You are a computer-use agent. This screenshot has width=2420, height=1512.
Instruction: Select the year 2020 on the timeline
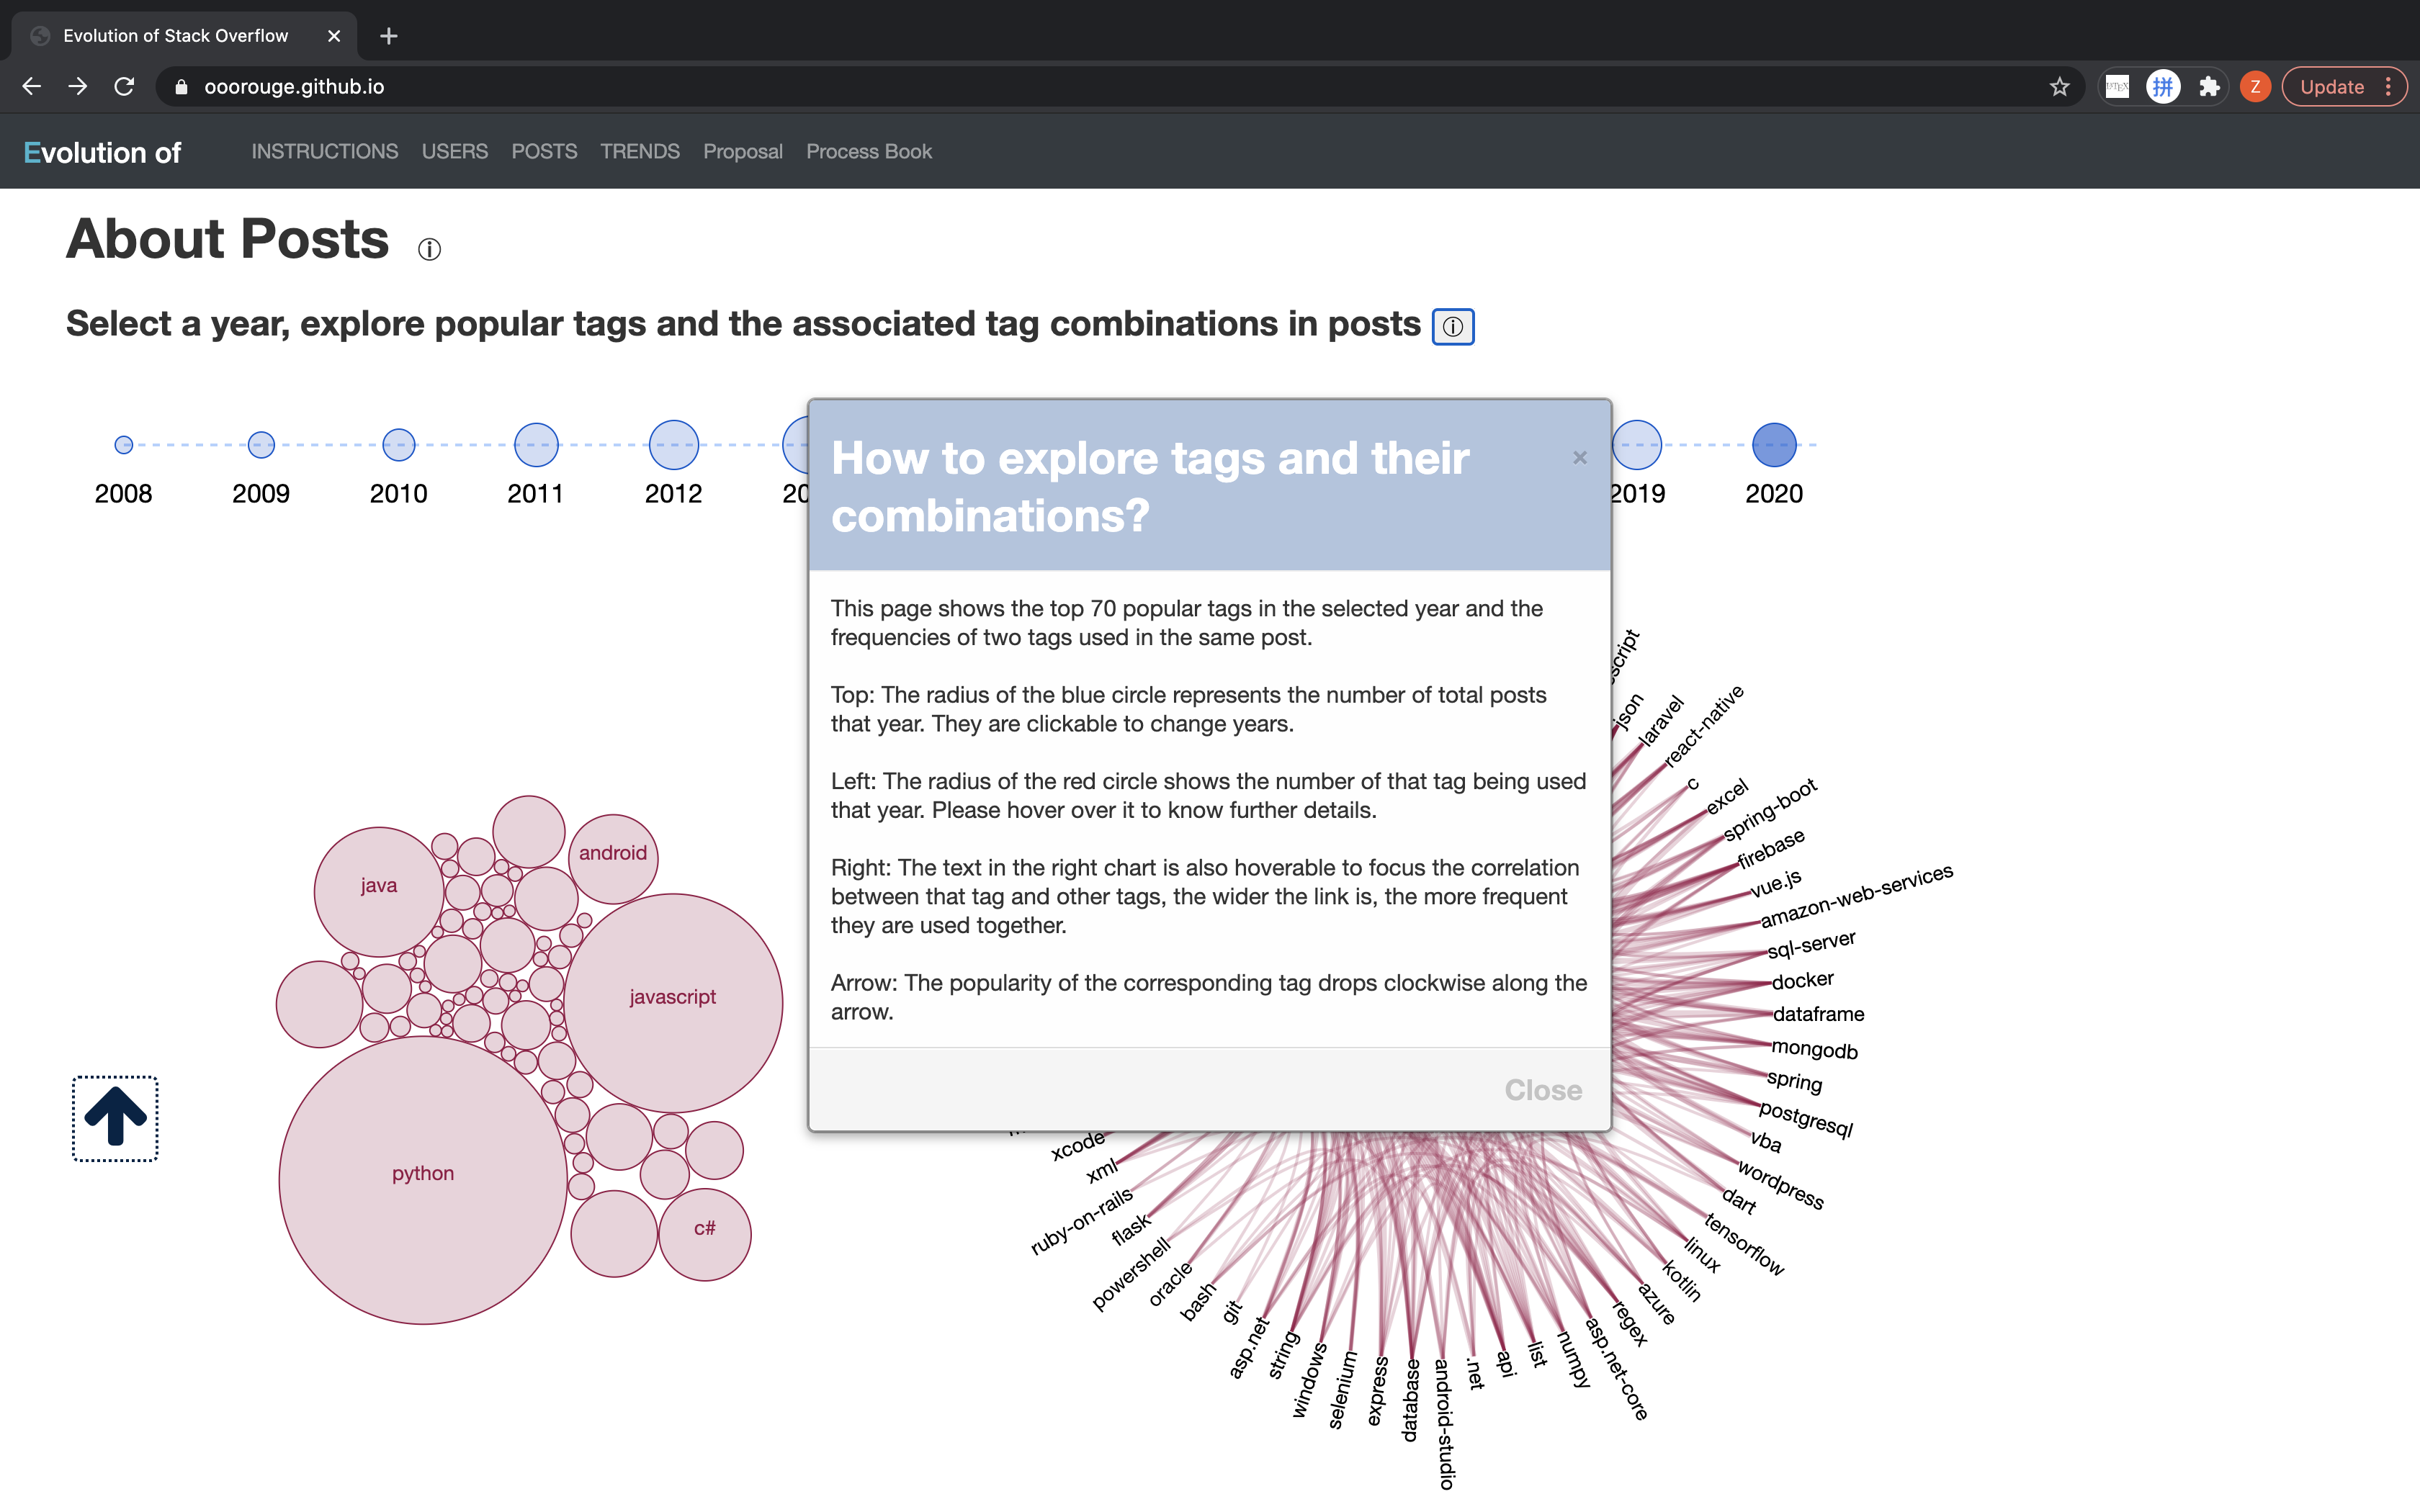point(1775,446)
